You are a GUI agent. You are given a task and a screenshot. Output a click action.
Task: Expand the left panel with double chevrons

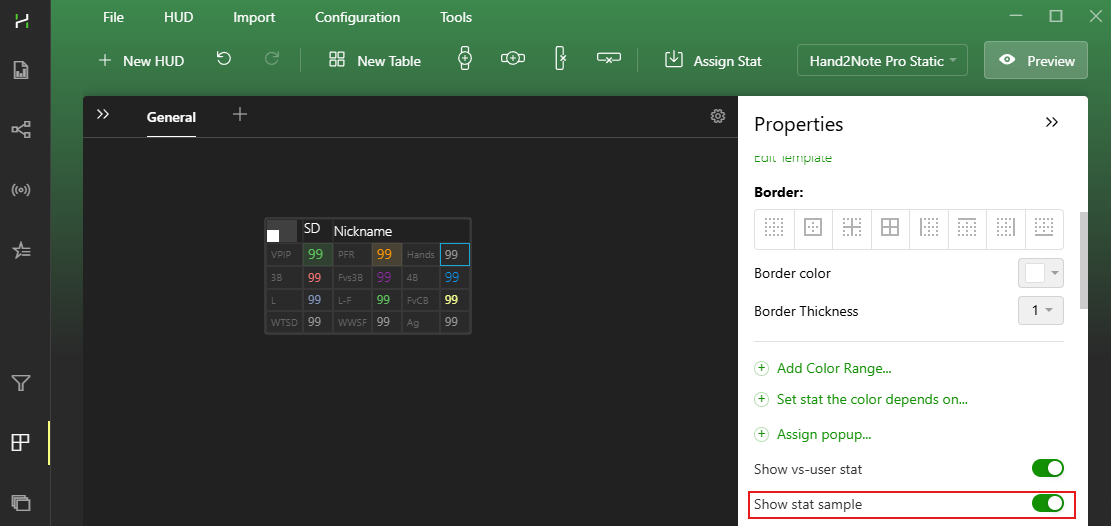click(x=103, y=115)
